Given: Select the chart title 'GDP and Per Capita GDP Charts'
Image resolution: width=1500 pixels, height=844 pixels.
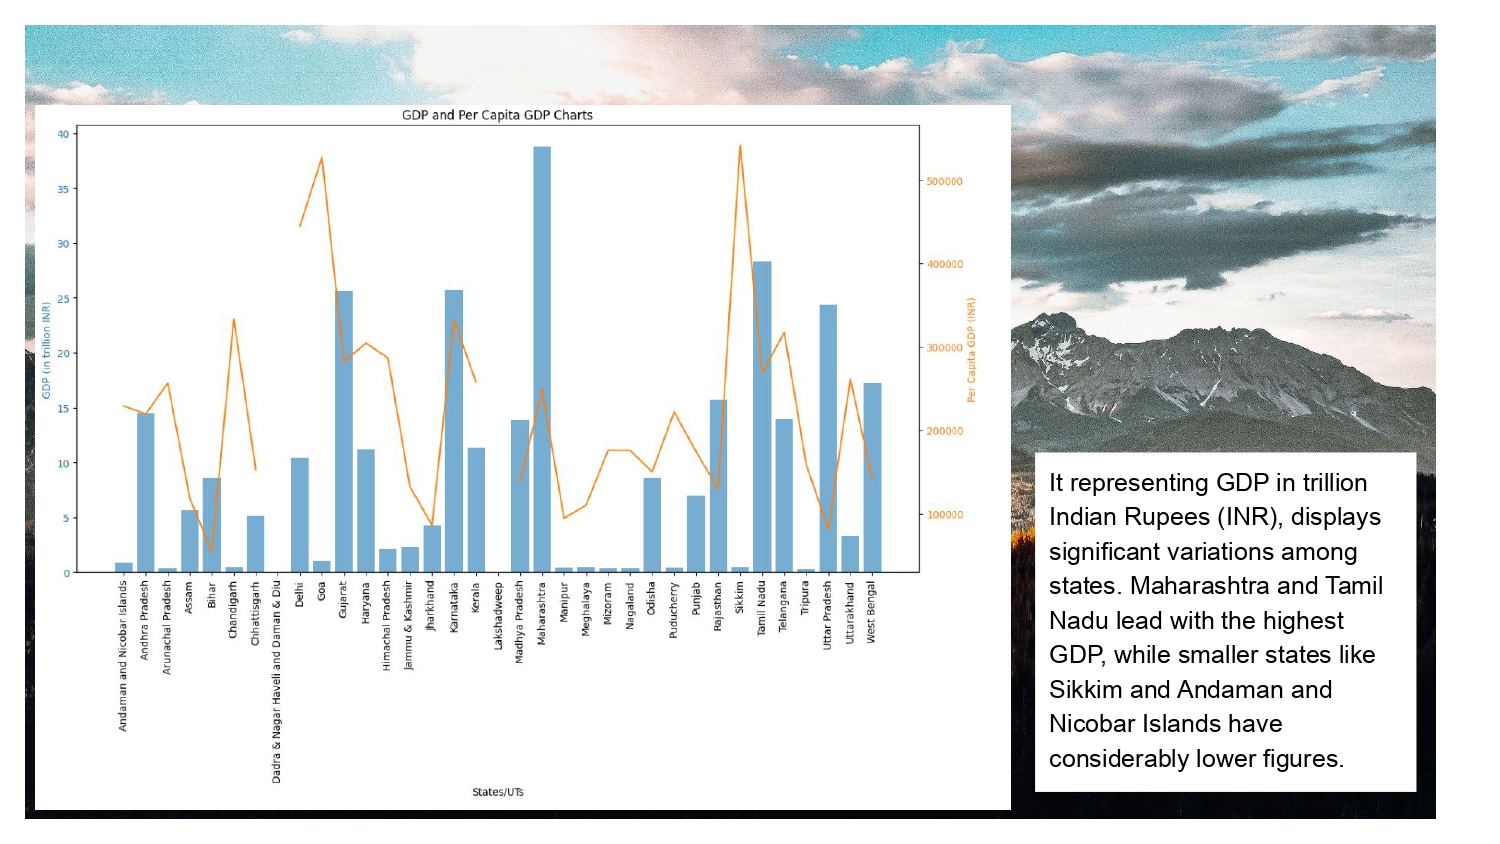Looking at the screenshot, I should pos(497,115).
